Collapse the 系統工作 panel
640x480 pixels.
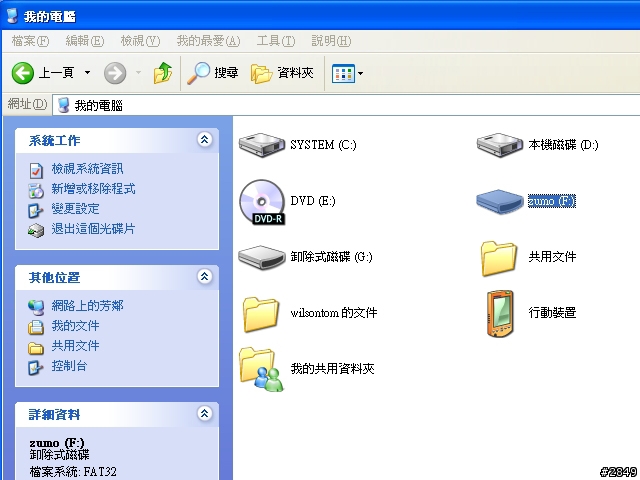pyautogui.click(x=204, y=140)
